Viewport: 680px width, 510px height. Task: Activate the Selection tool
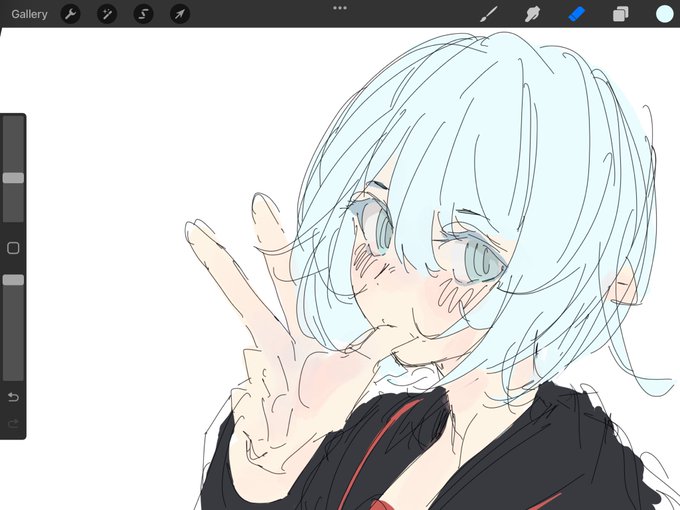coord(143,14)
